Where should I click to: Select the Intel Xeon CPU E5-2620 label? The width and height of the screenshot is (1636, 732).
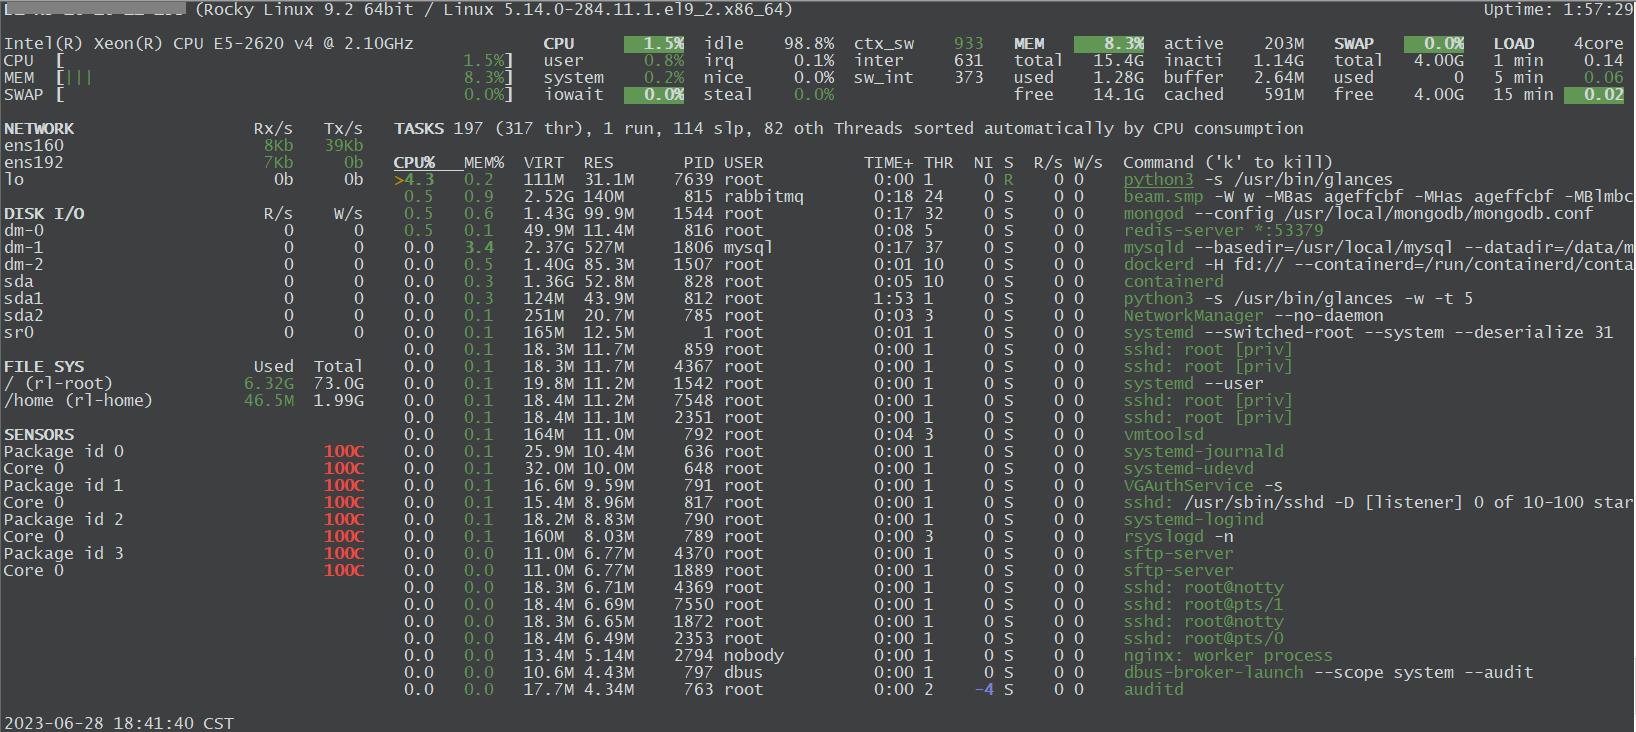coord(208,43)
